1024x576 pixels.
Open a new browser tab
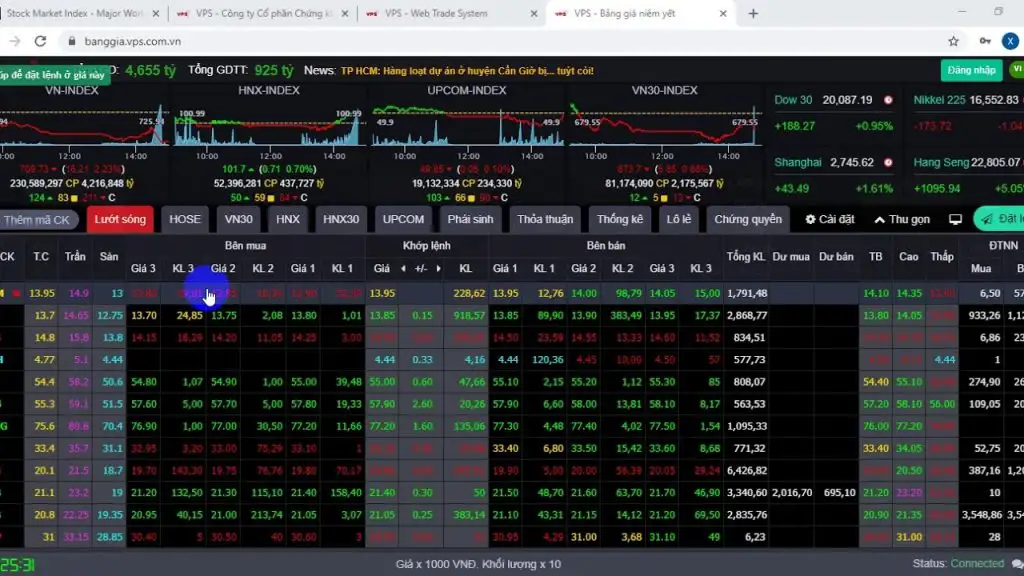(753, 13)
